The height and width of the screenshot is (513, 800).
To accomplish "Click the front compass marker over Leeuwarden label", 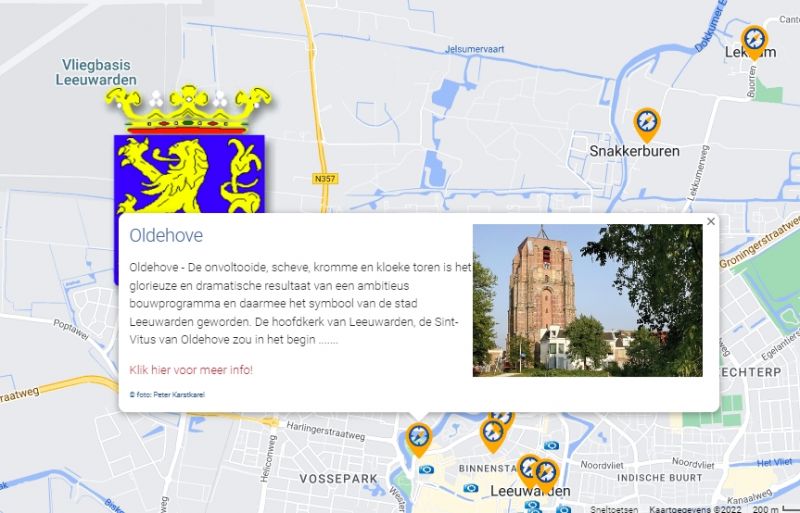I will coord(546,475).
